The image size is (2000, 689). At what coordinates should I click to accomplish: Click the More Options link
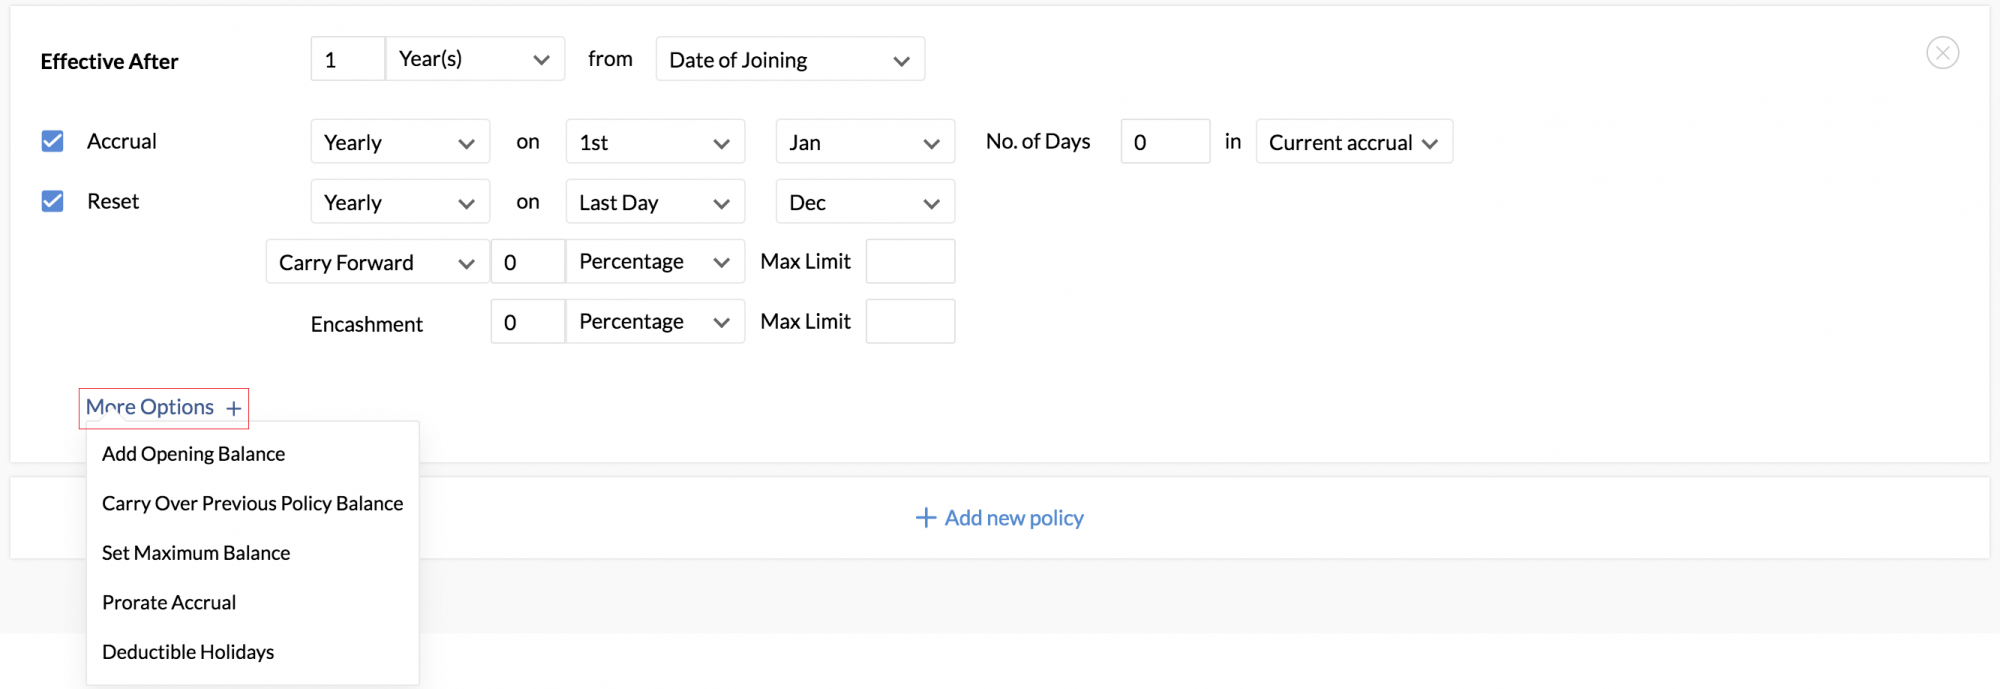coord(150,407)
